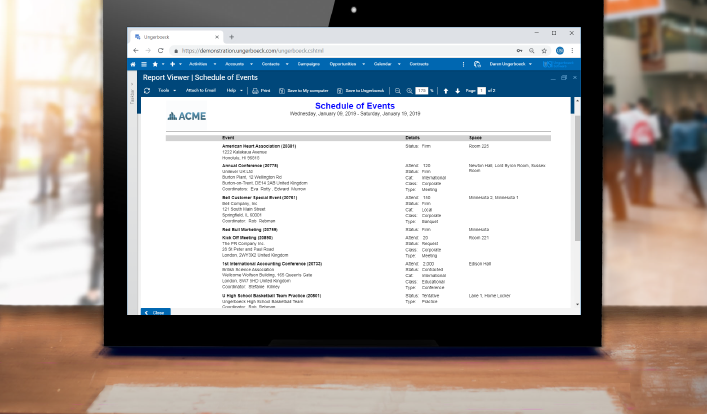
Task: Open the Contacts menu
Action: click(x=271, y=64)
